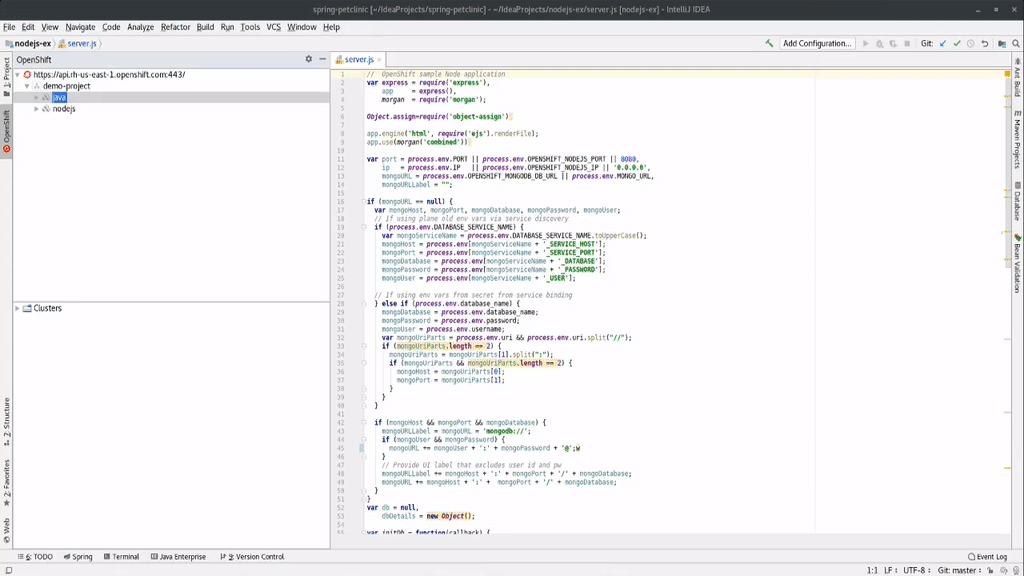Click the yellow warning marker at top of stripe
This screenshot has height=576, width=1024.
[1007, 74]
